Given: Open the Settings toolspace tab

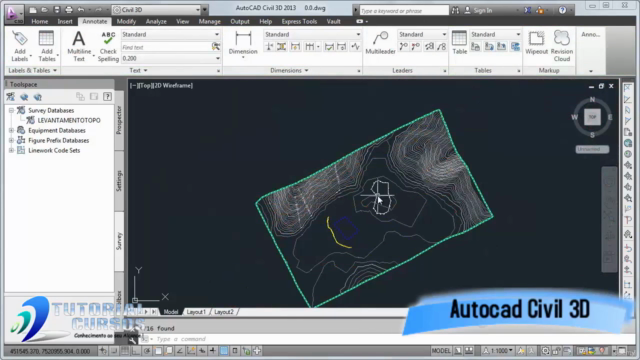Looking at the screenshot, I should 119,181.
